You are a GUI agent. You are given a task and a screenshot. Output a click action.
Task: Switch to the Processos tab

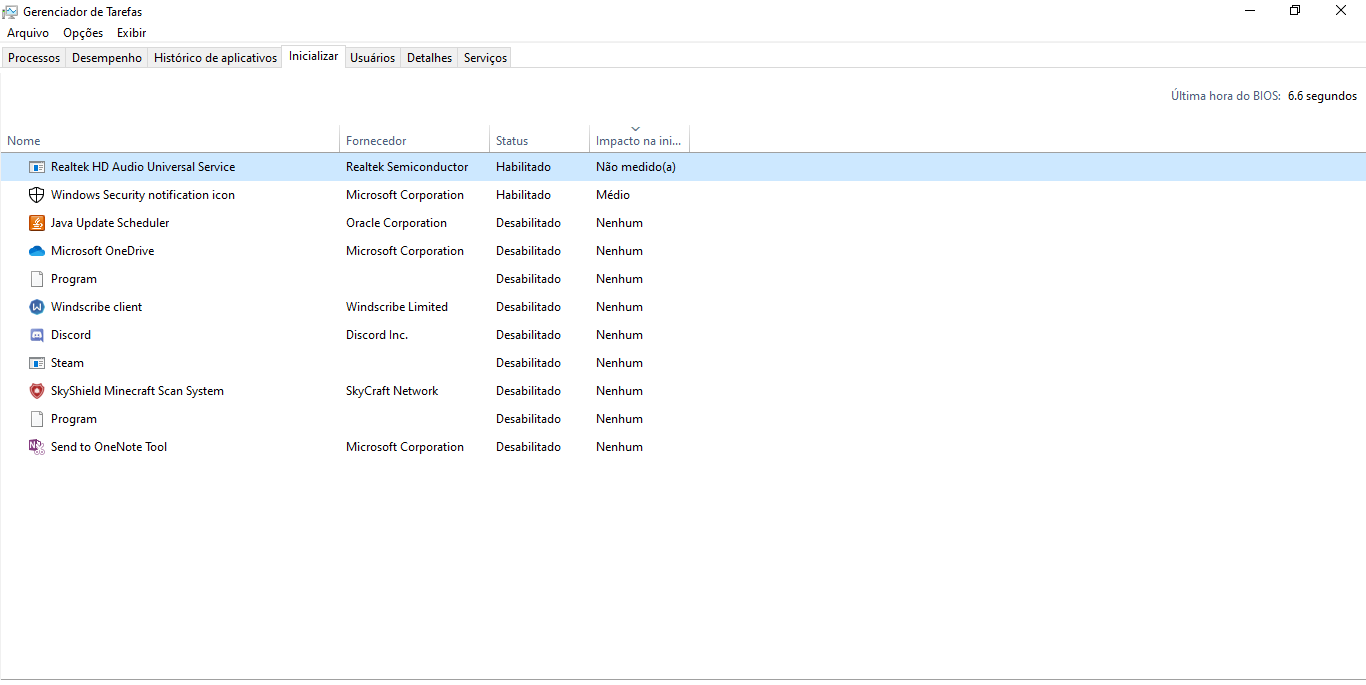34,58
